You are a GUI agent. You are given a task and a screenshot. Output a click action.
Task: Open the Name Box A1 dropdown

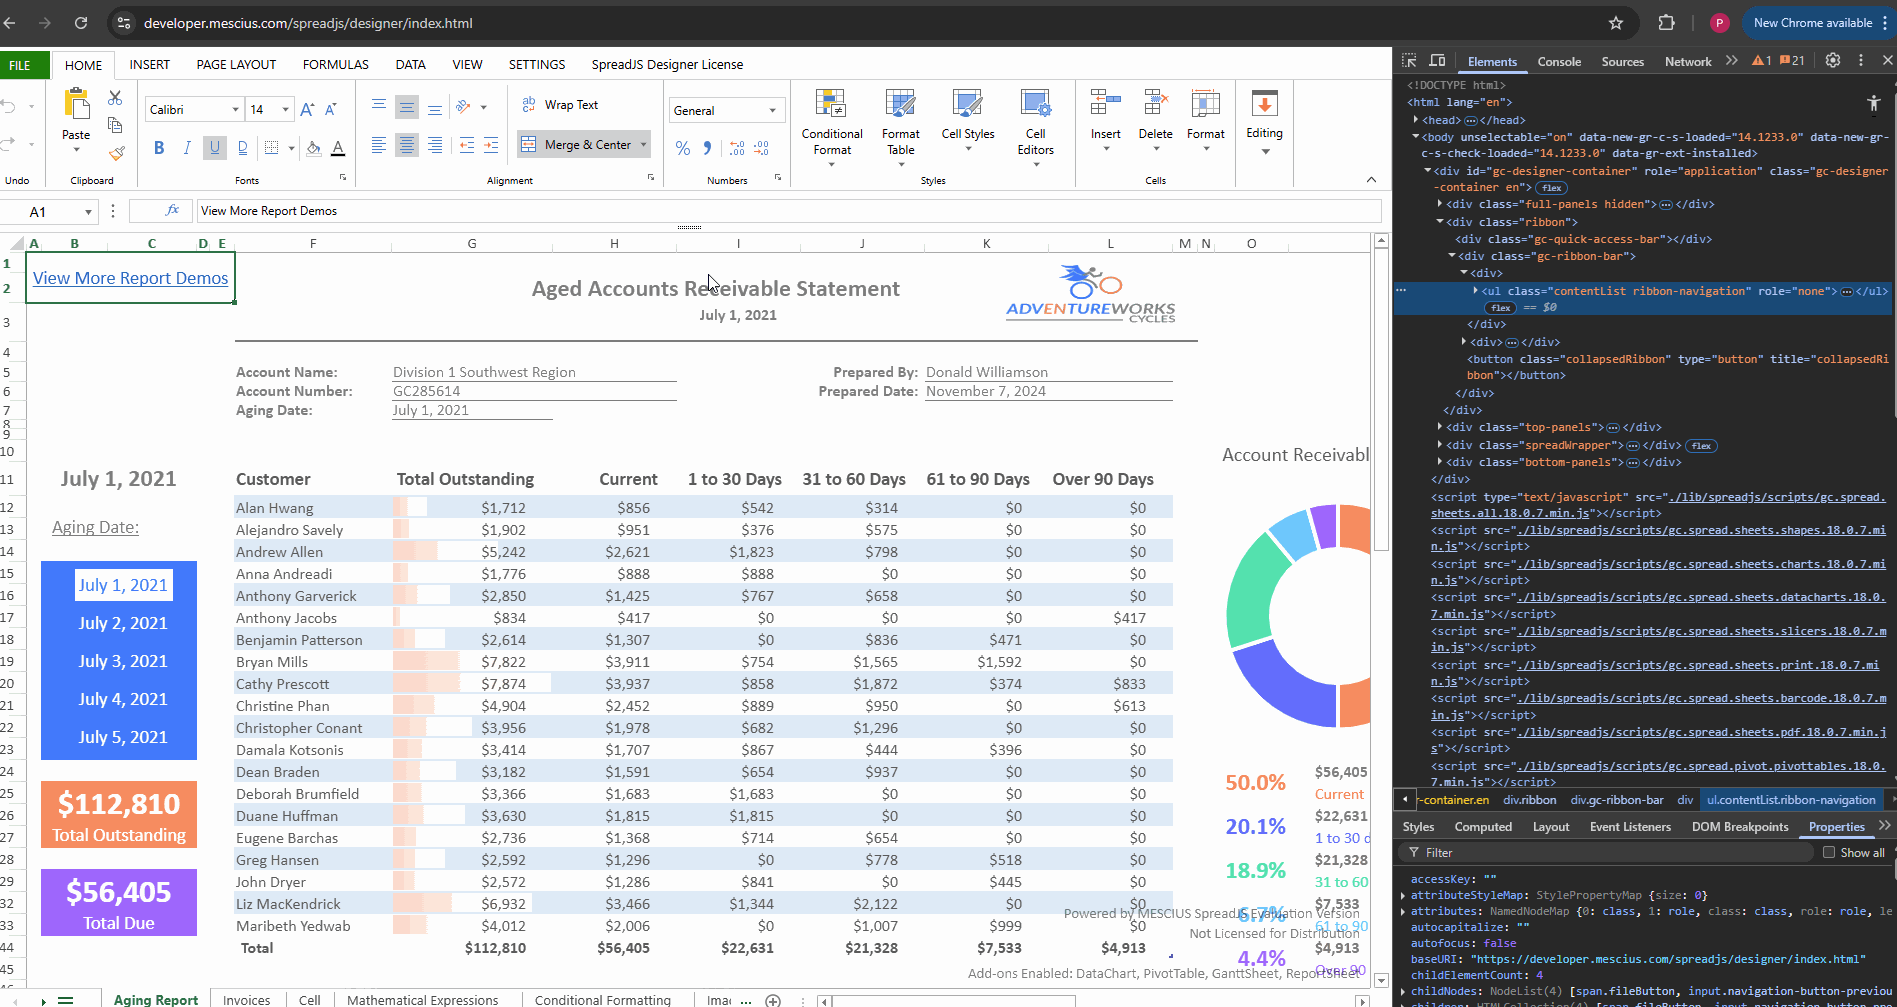pyautogui.click(x=88, y=212)
